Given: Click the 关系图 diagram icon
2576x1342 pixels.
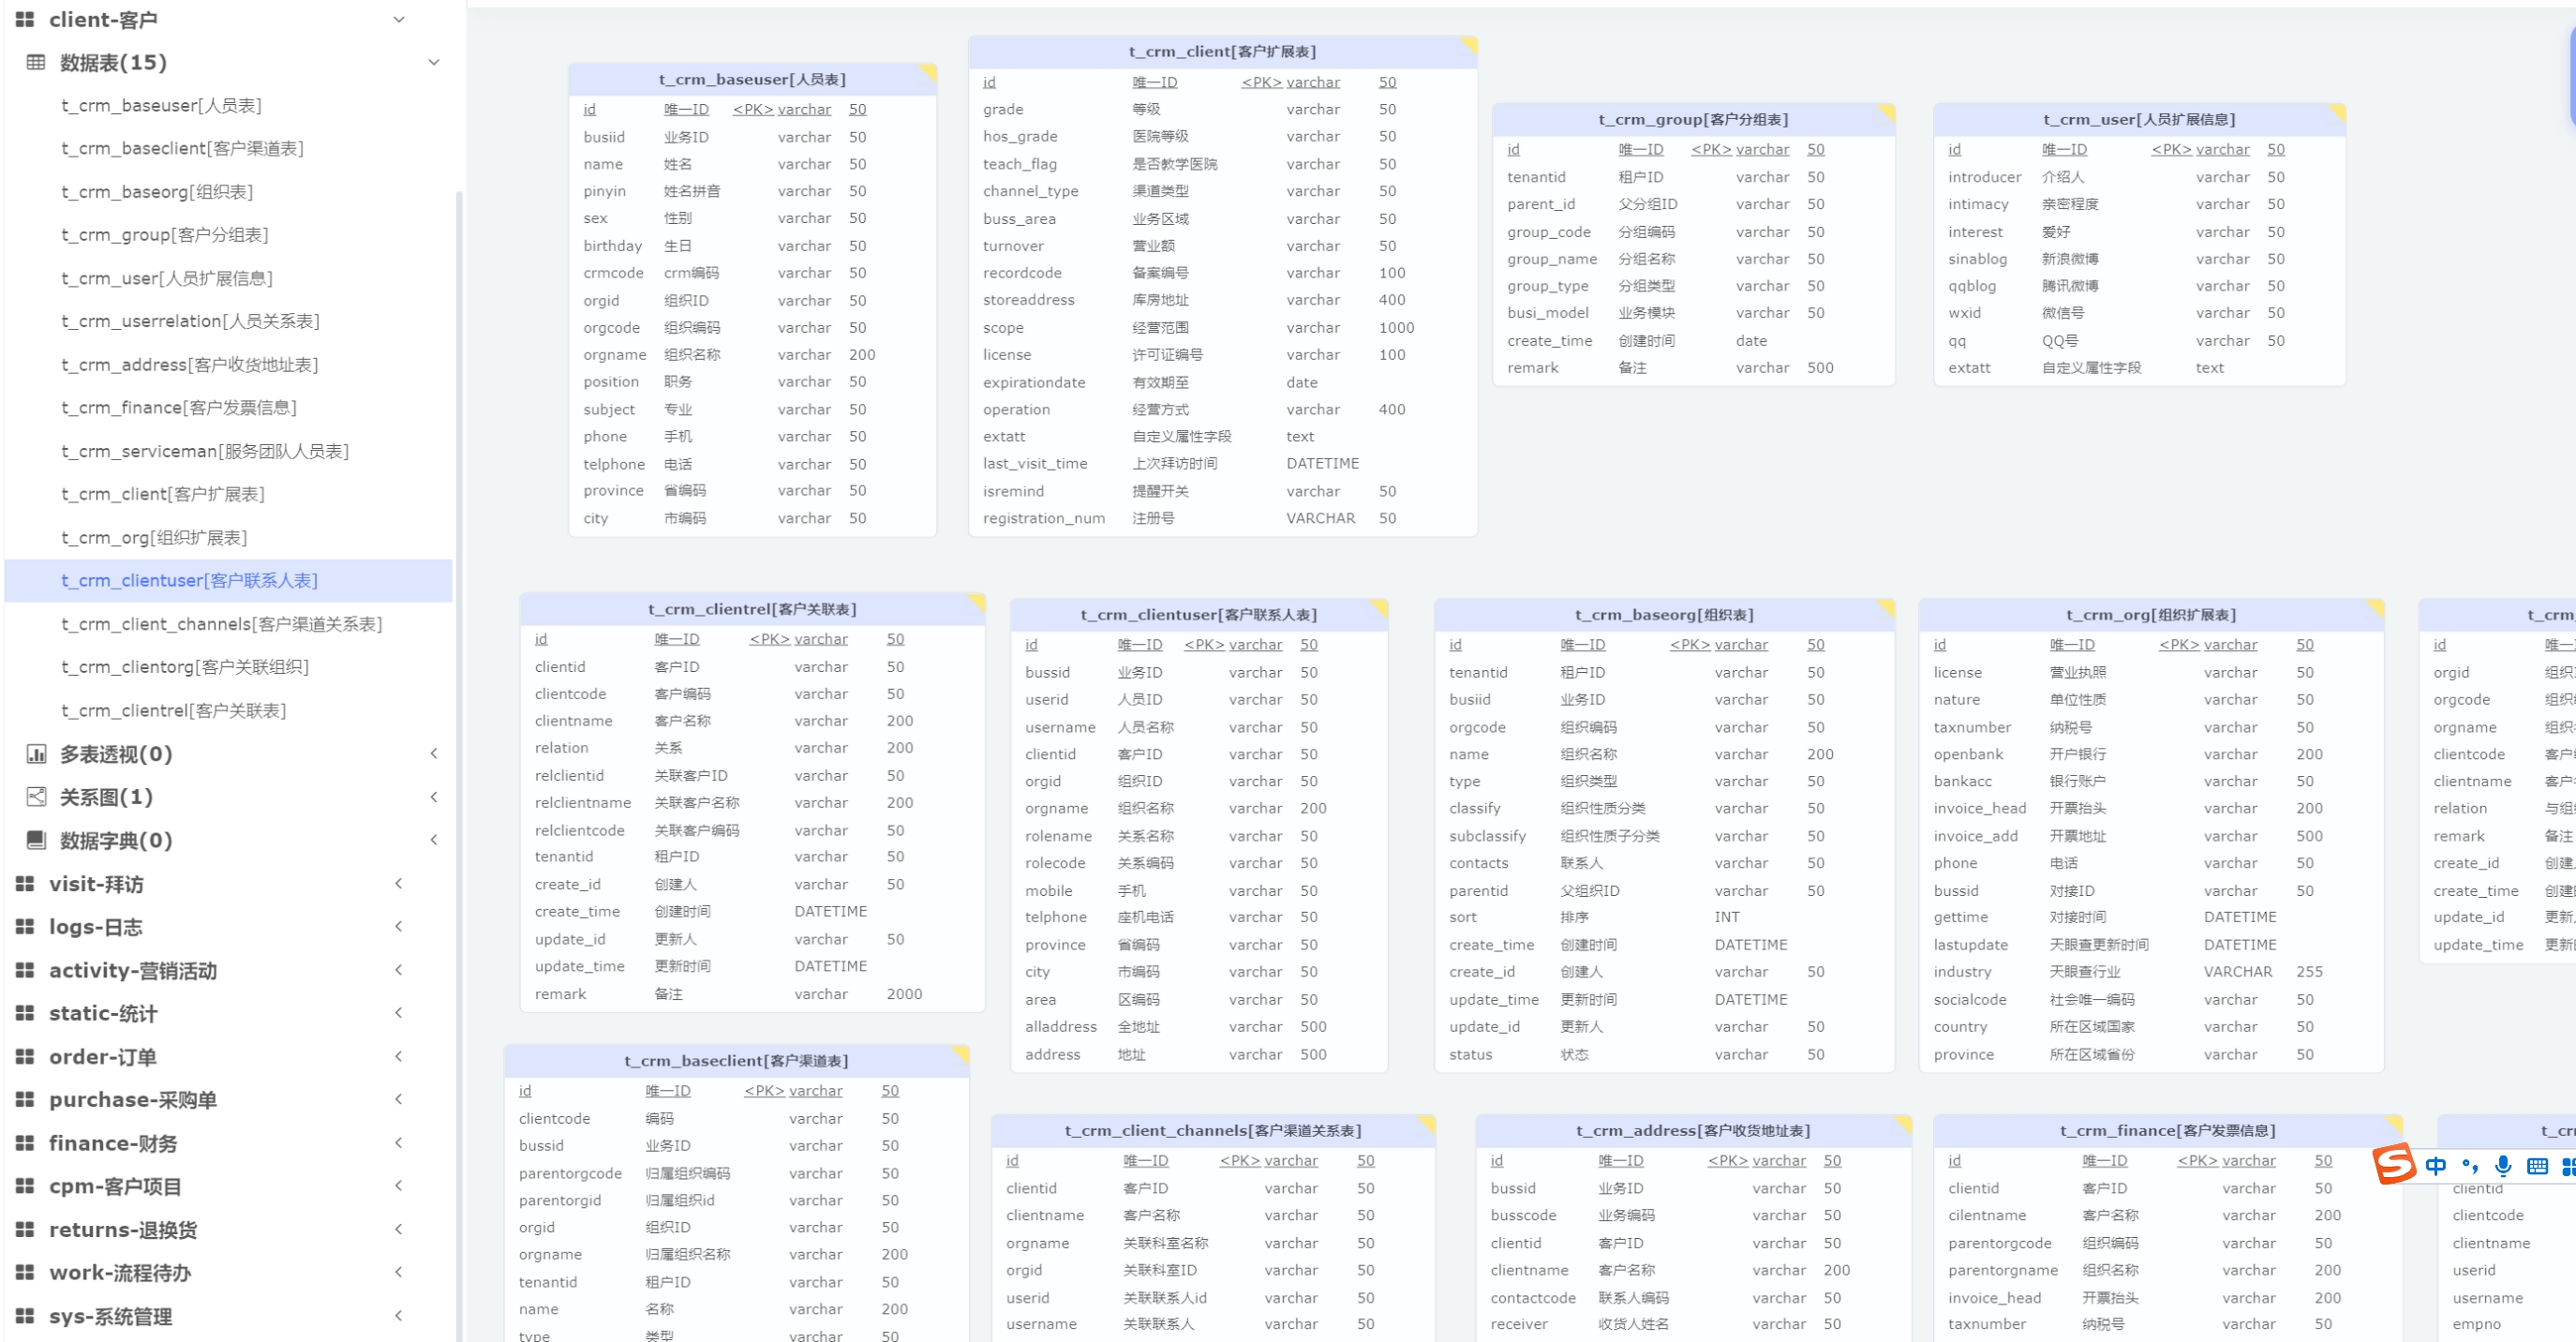Looking at the screenshot, I should [36, 797].
